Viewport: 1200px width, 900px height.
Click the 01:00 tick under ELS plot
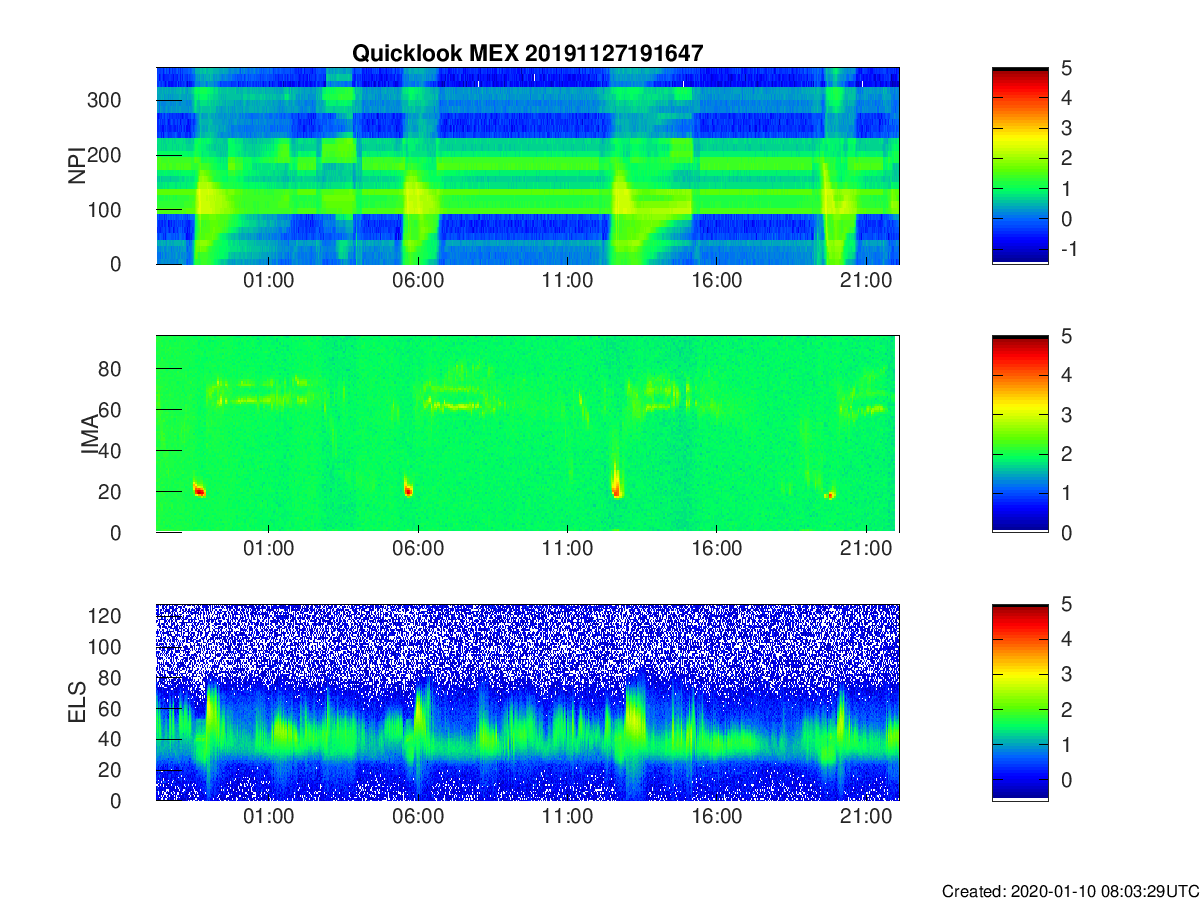[x=268, y=818]
